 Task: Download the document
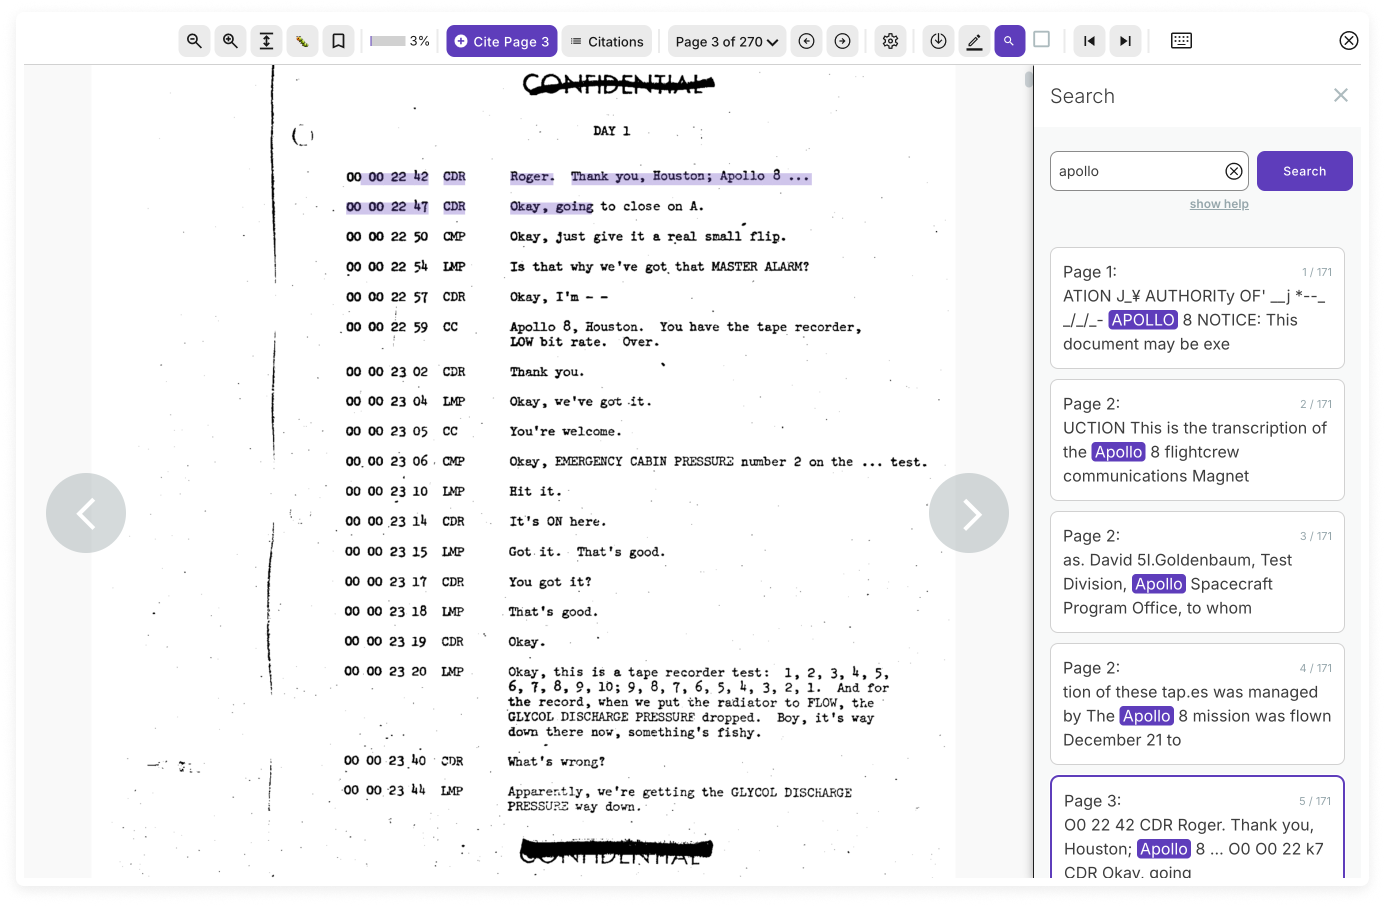(938, 41)
